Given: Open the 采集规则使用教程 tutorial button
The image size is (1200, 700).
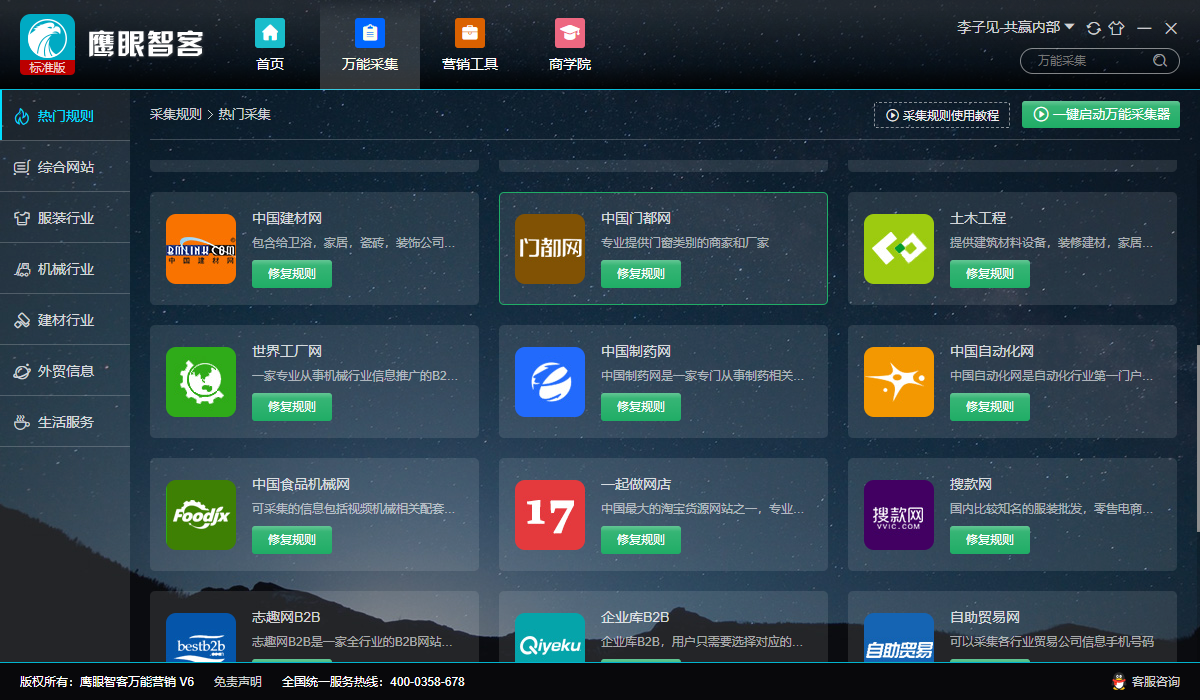Looking at the screenshot, I should pos(942,115).
